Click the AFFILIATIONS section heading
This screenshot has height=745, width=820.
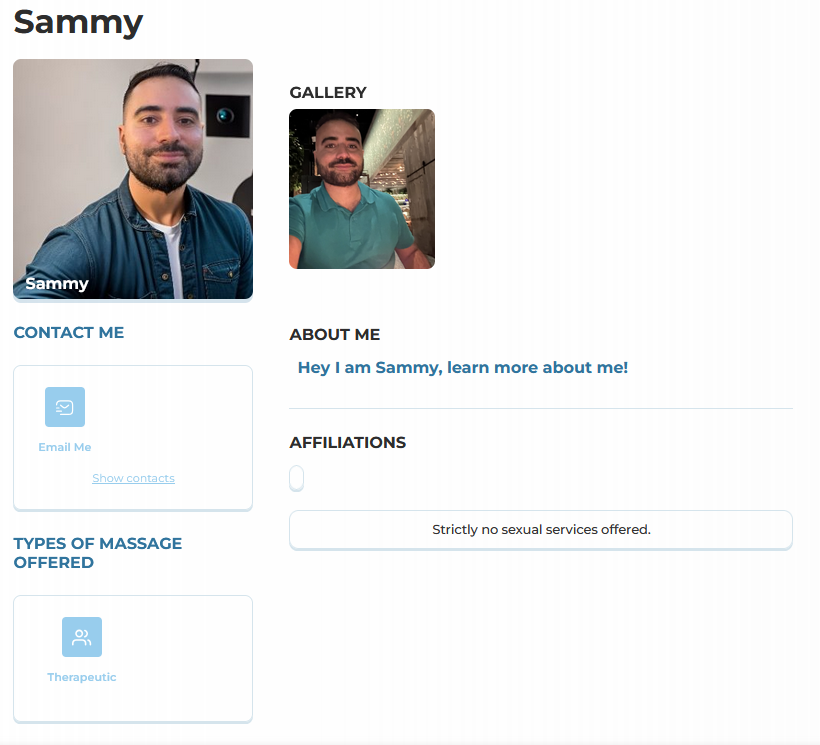click(x=348, y=443)
